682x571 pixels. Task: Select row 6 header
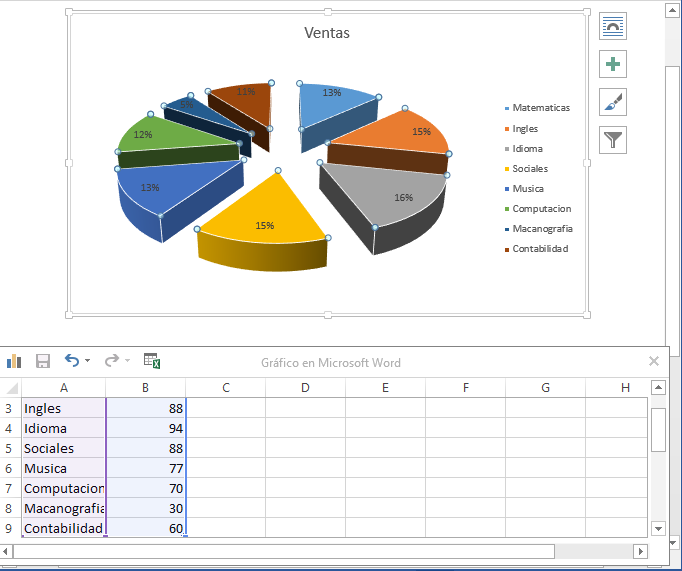9,468
